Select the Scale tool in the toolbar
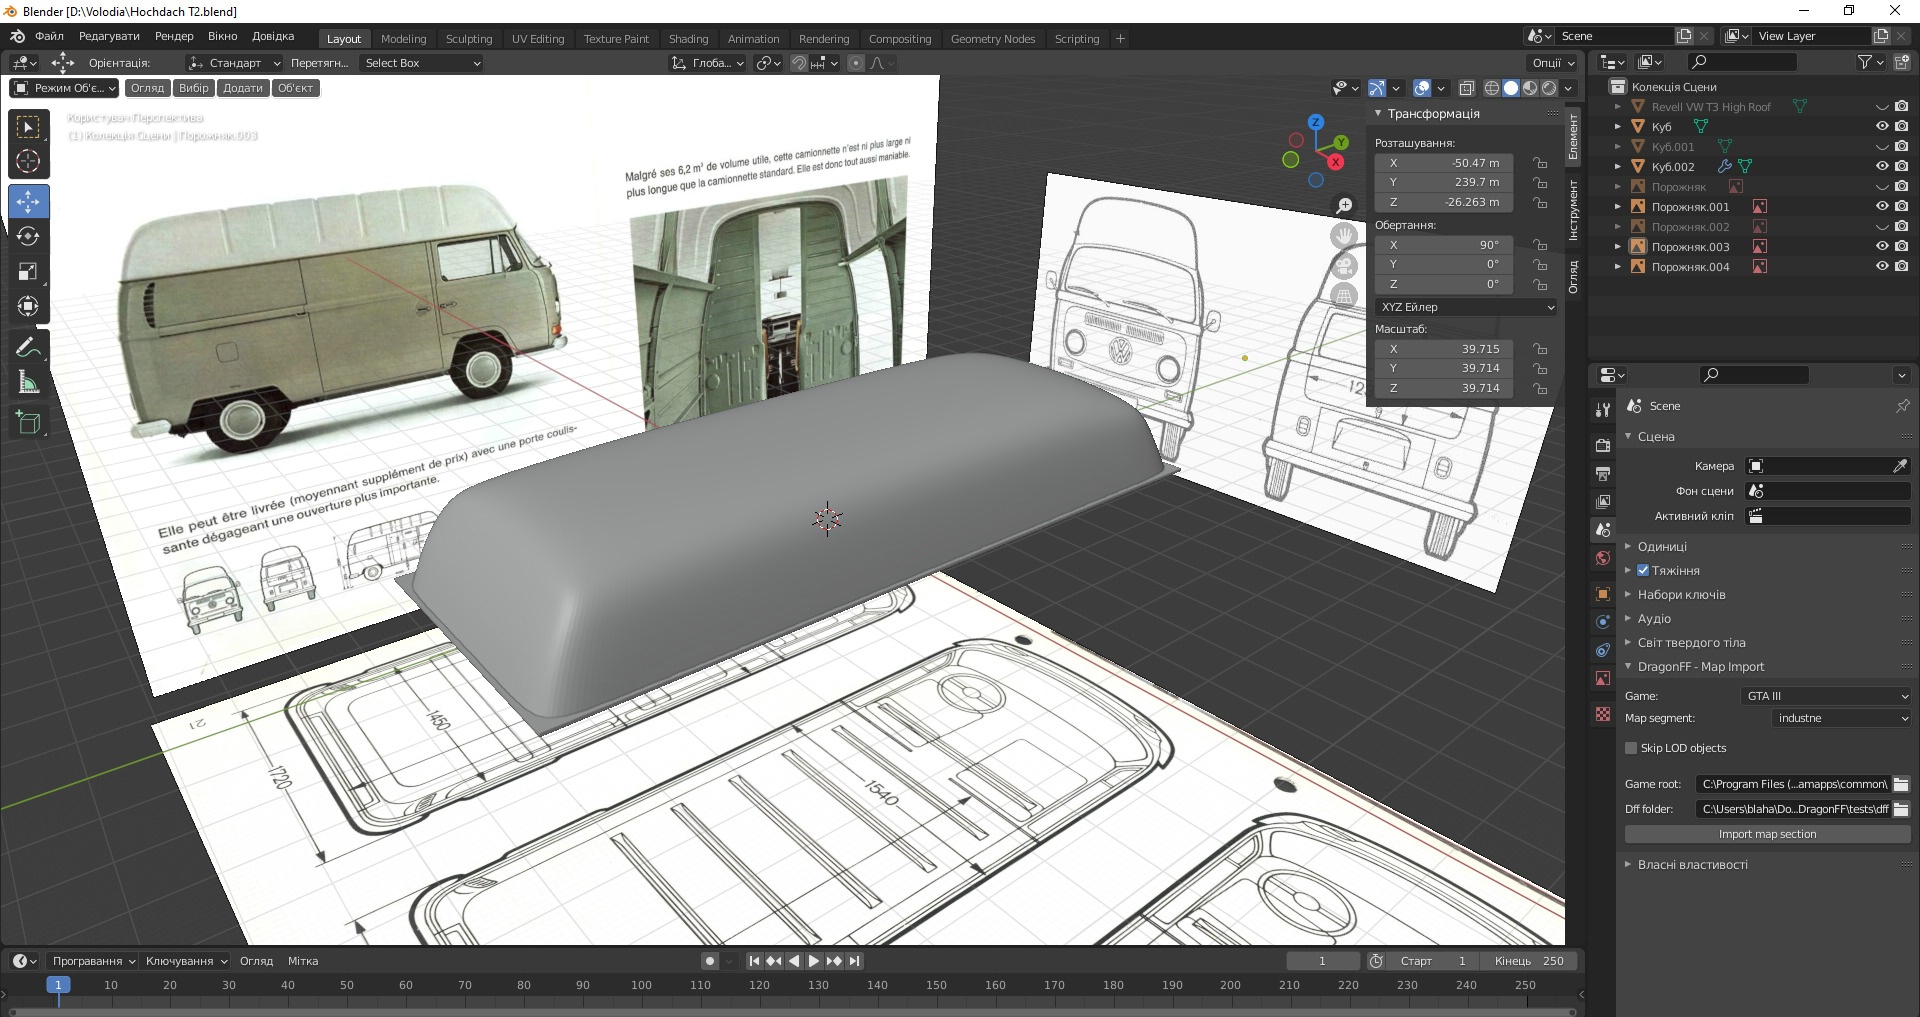The width and height of the screenshot is (1920, 1017). (x=28, y=271)
